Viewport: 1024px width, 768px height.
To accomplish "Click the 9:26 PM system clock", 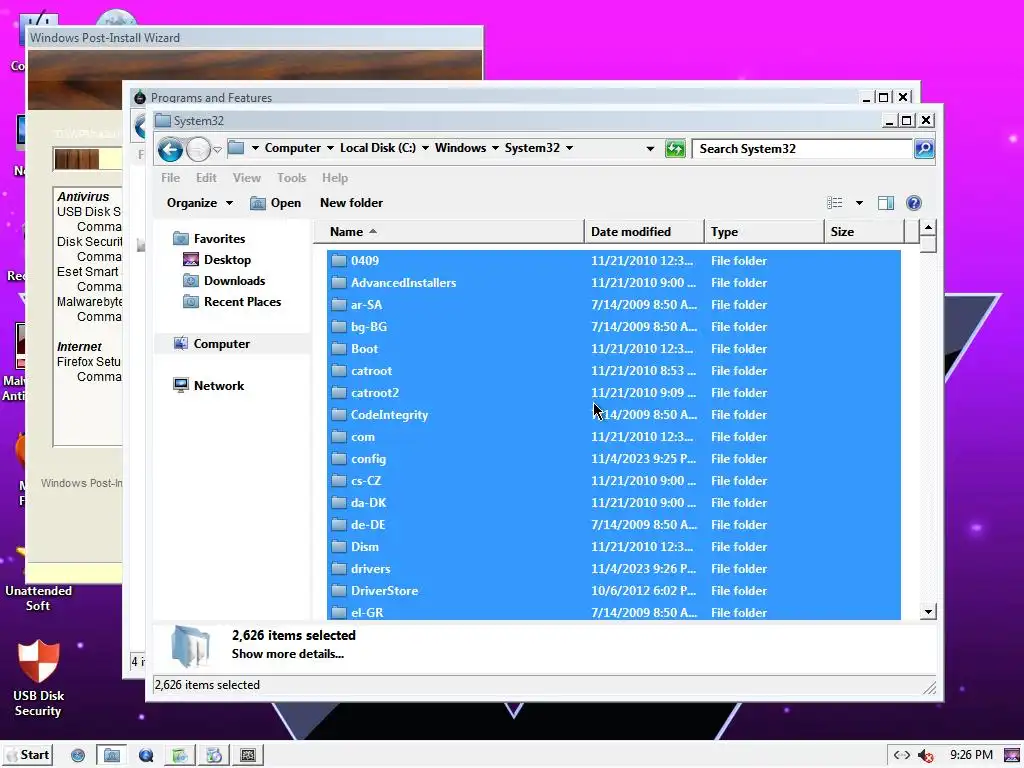I will click(971, 755).
